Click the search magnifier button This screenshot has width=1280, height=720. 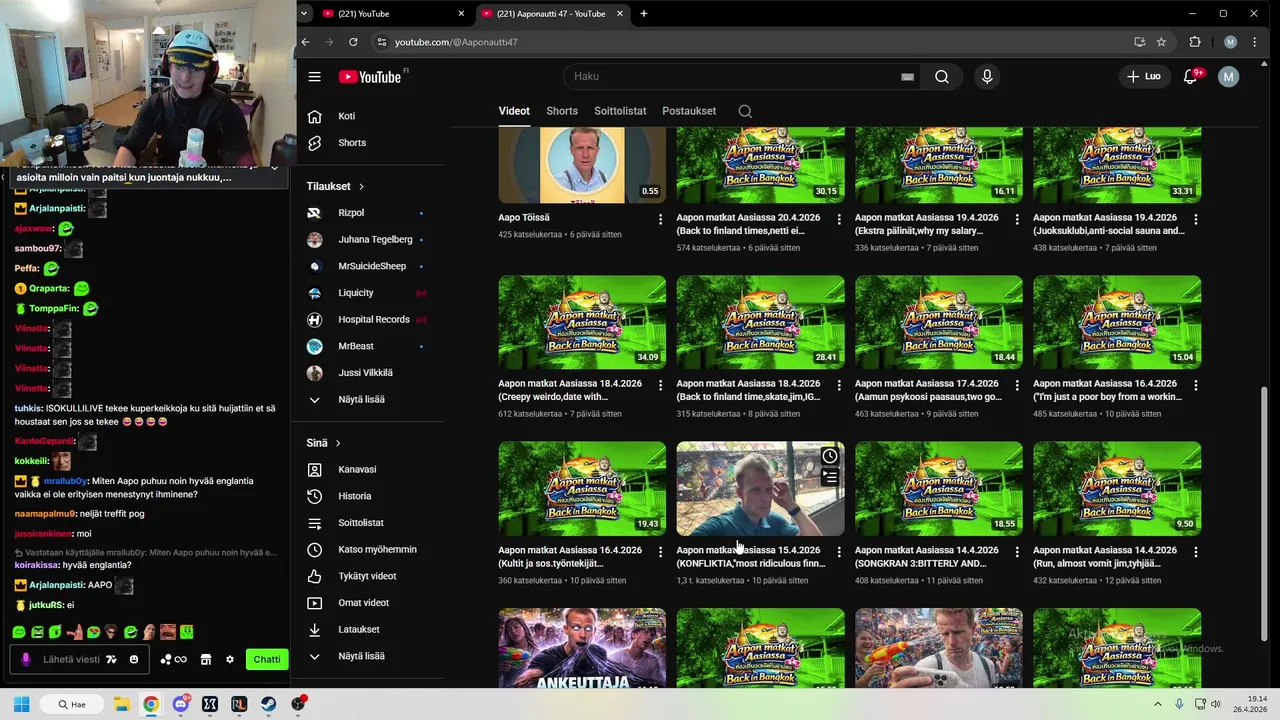pyautogui.click(x=941, y=77)
